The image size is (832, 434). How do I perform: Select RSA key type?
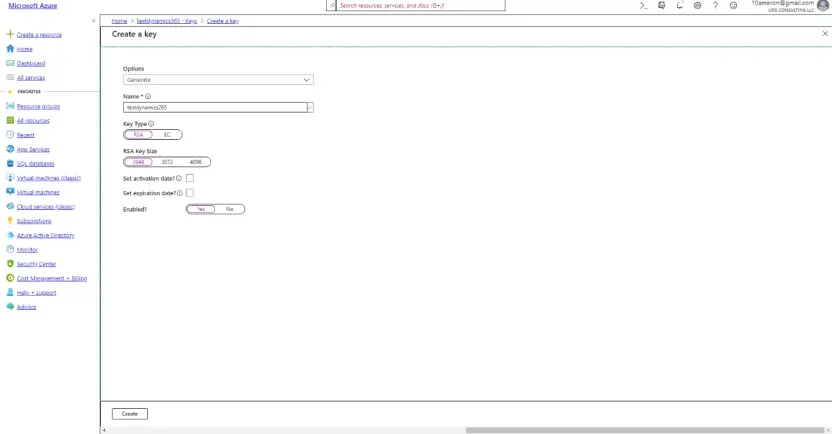(138, 135)
